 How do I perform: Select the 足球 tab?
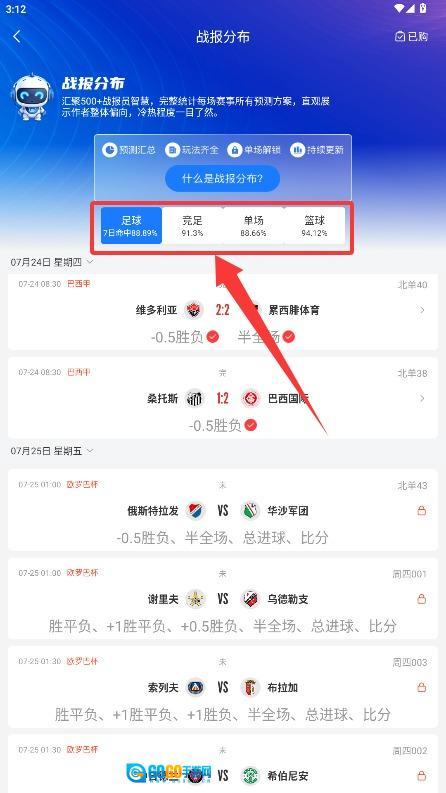tap(131, 226)
